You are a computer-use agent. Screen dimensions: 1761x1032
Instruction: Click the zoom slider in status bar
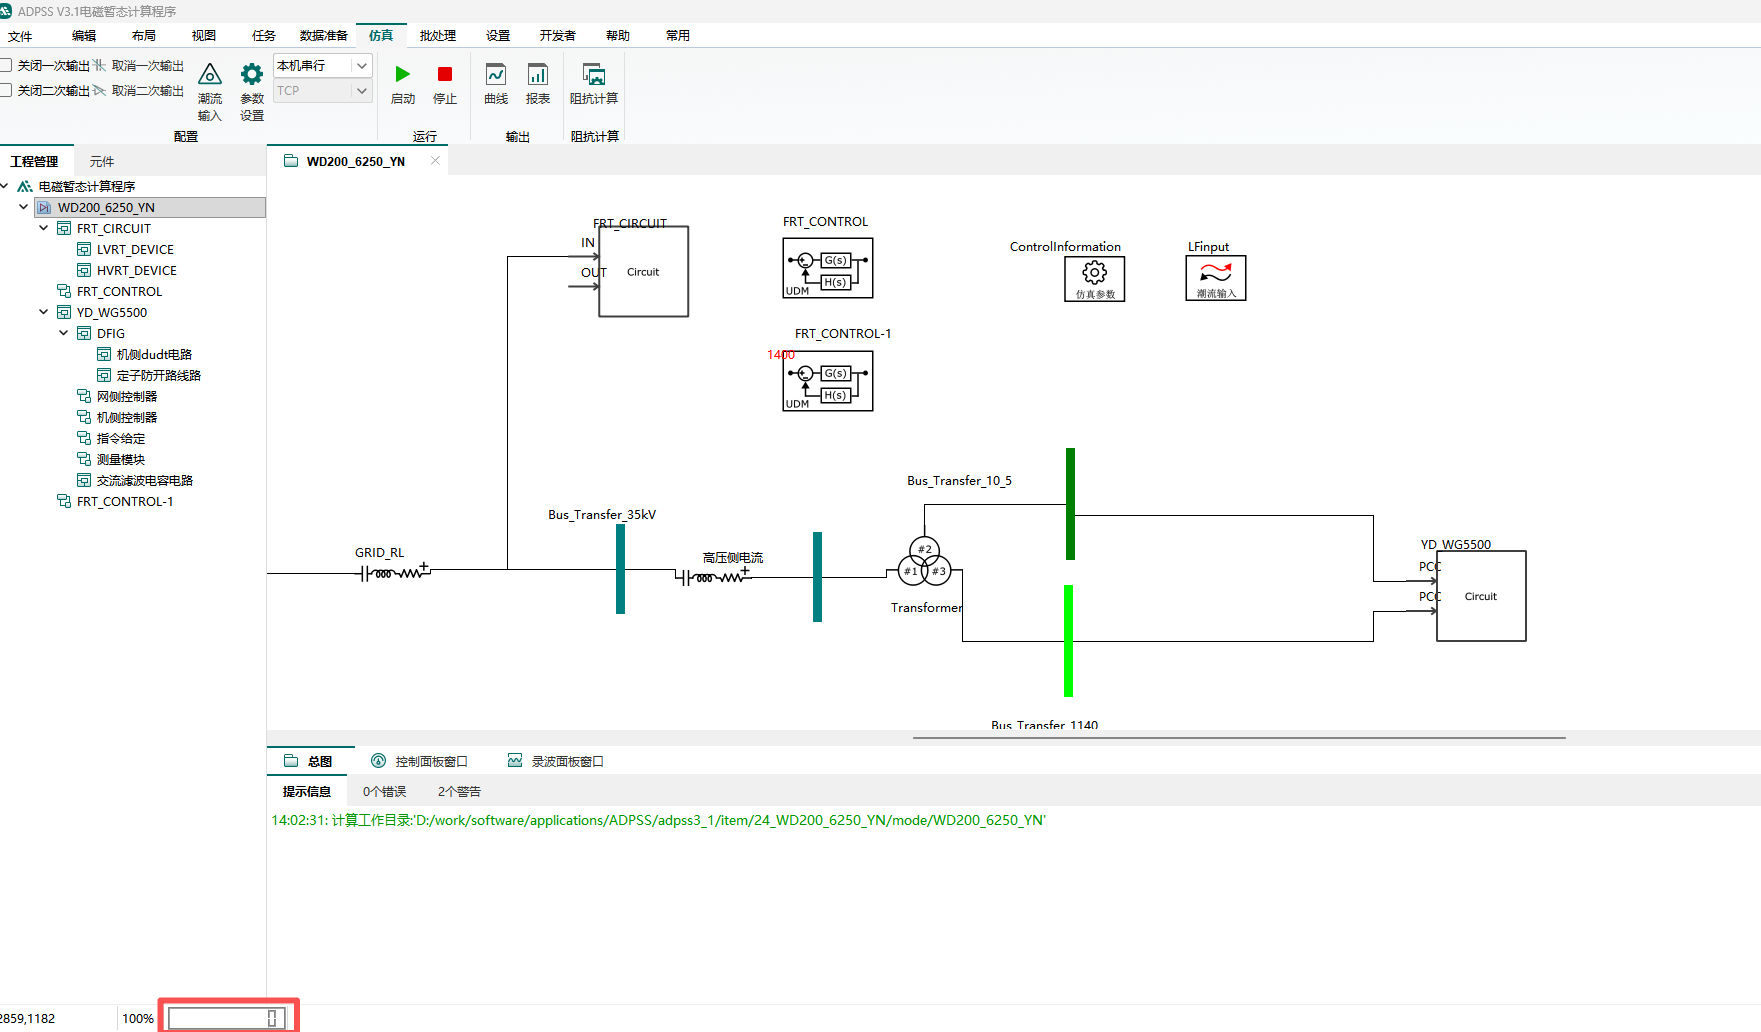(x=226, y=1018)
